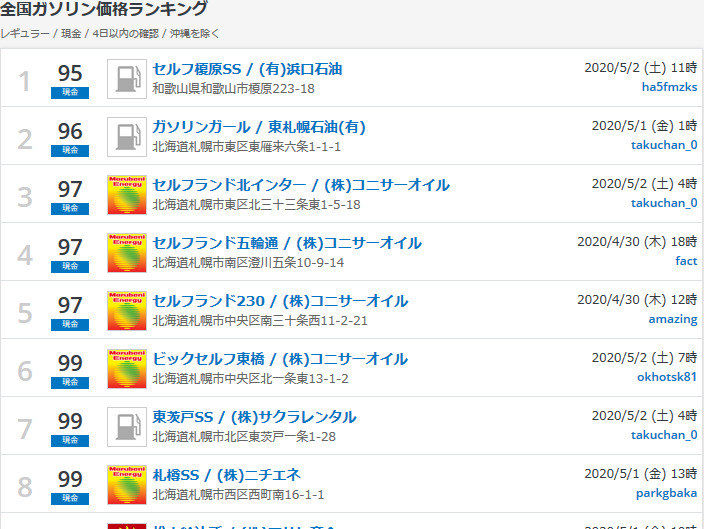Click the 現金 badge in rank 7 row

pyautogui.click(x=70, y=441)
